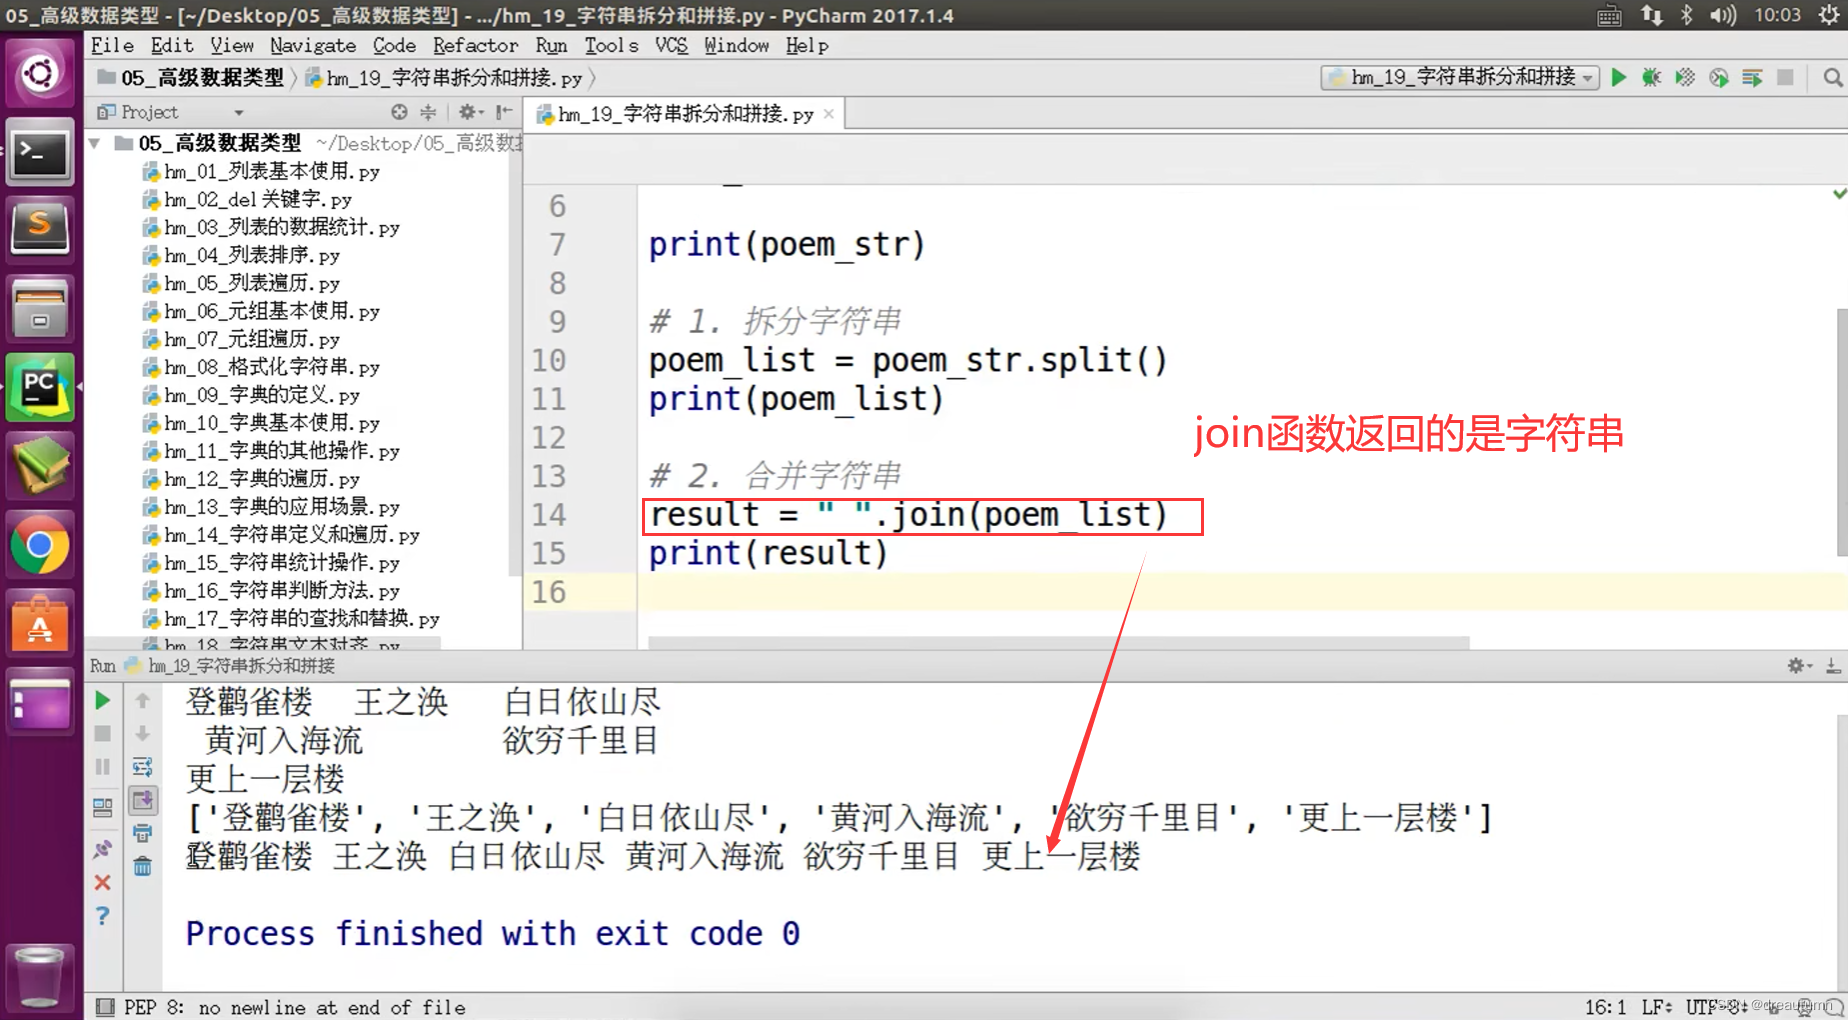
Task: Toggle soft-wrap in the Run console
Action: pyautogui.click(x=143, y=767)
